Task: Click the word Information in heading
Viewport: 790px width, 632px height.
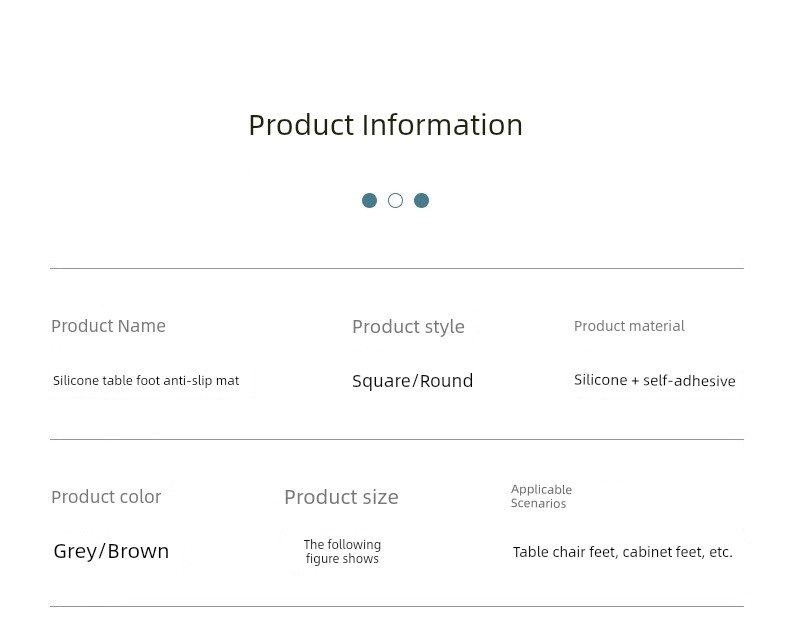Action: [x=442, y=125]
